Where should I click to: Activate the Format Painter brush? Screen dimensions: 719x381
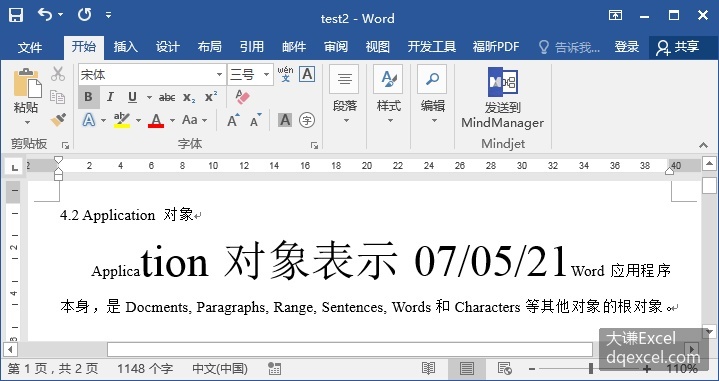tap(58, 120)
